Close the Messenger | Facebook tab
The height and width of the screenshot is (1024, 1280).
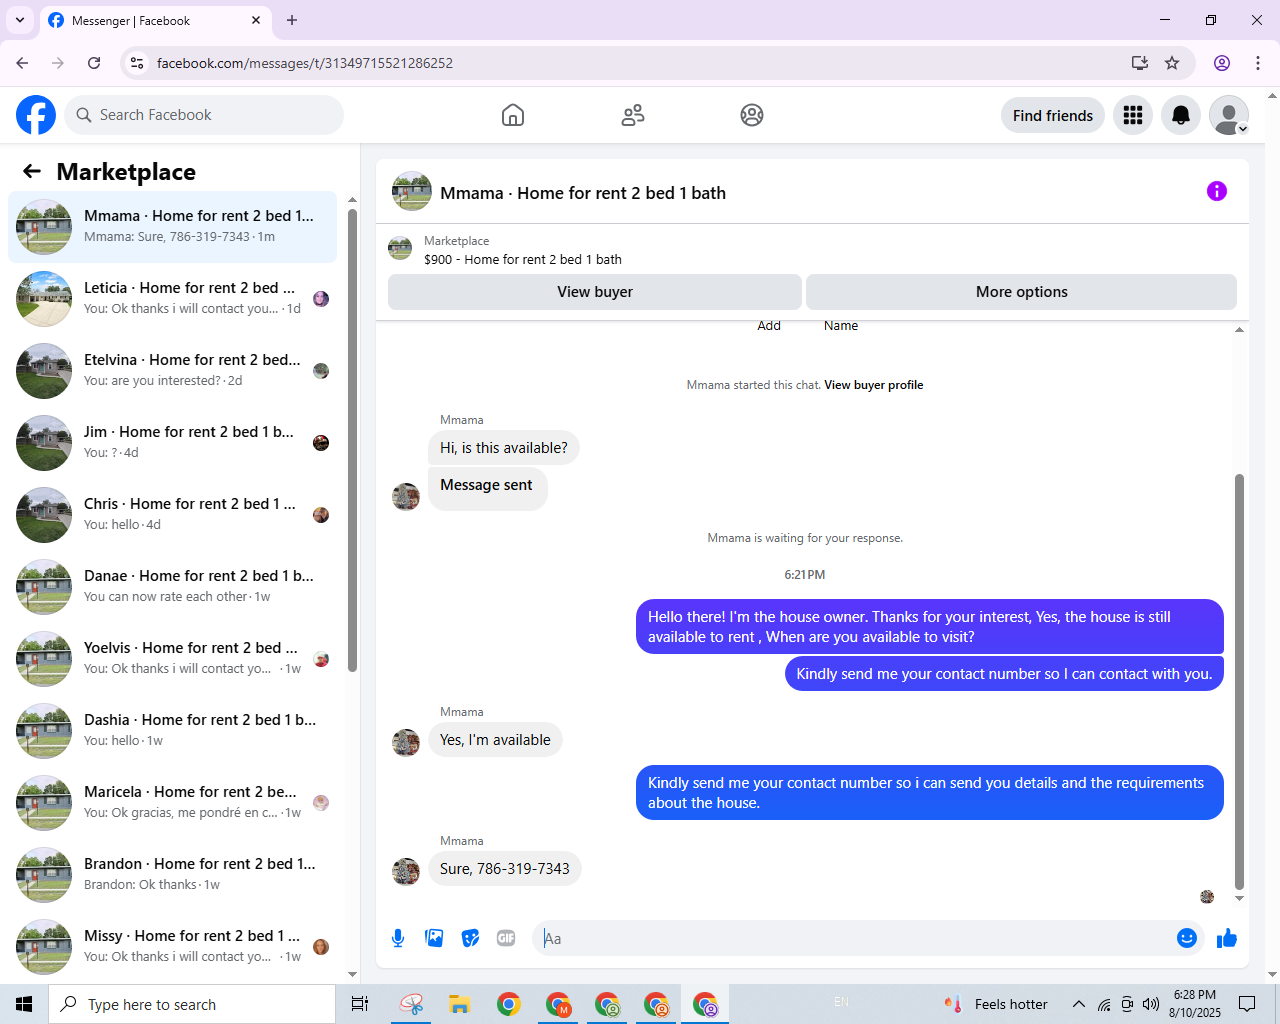pos(256,20)
